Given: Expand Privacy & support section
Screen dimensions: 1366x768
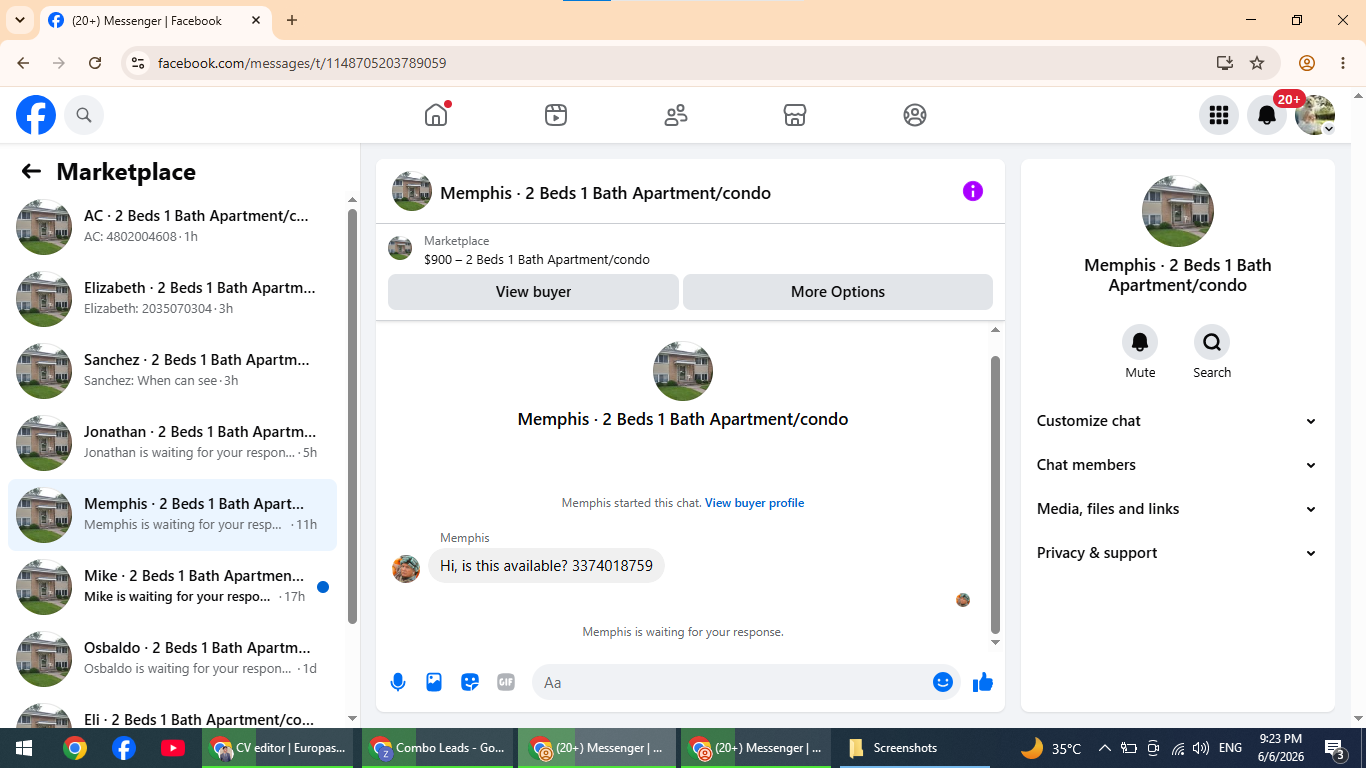Looking at the screenshot, I should coord(1177,553).
